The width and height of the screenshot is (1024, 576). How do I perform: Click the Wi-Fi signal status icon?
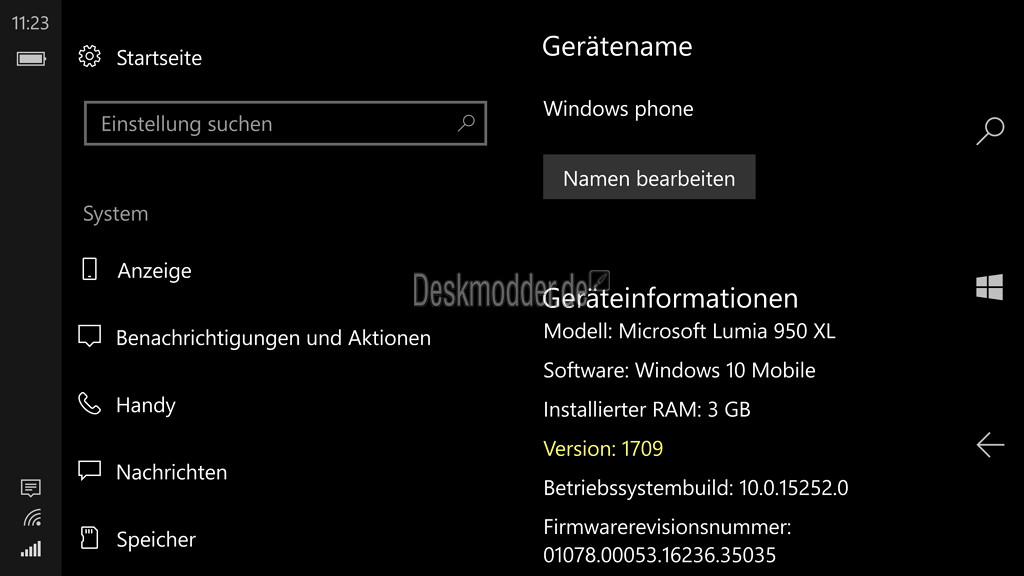(x=32, y=518)
